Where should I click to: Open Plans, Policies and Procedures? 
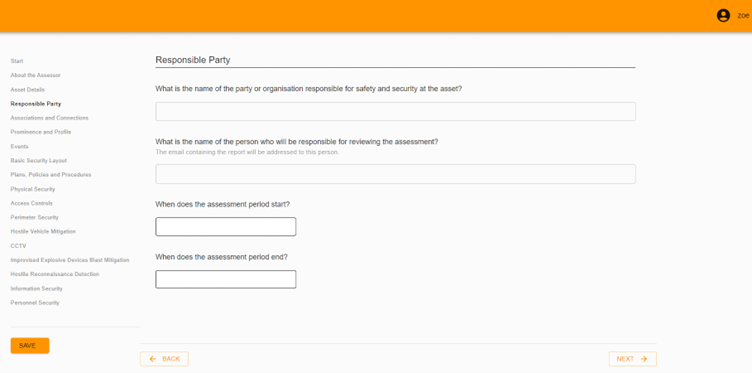click(51, 175)
